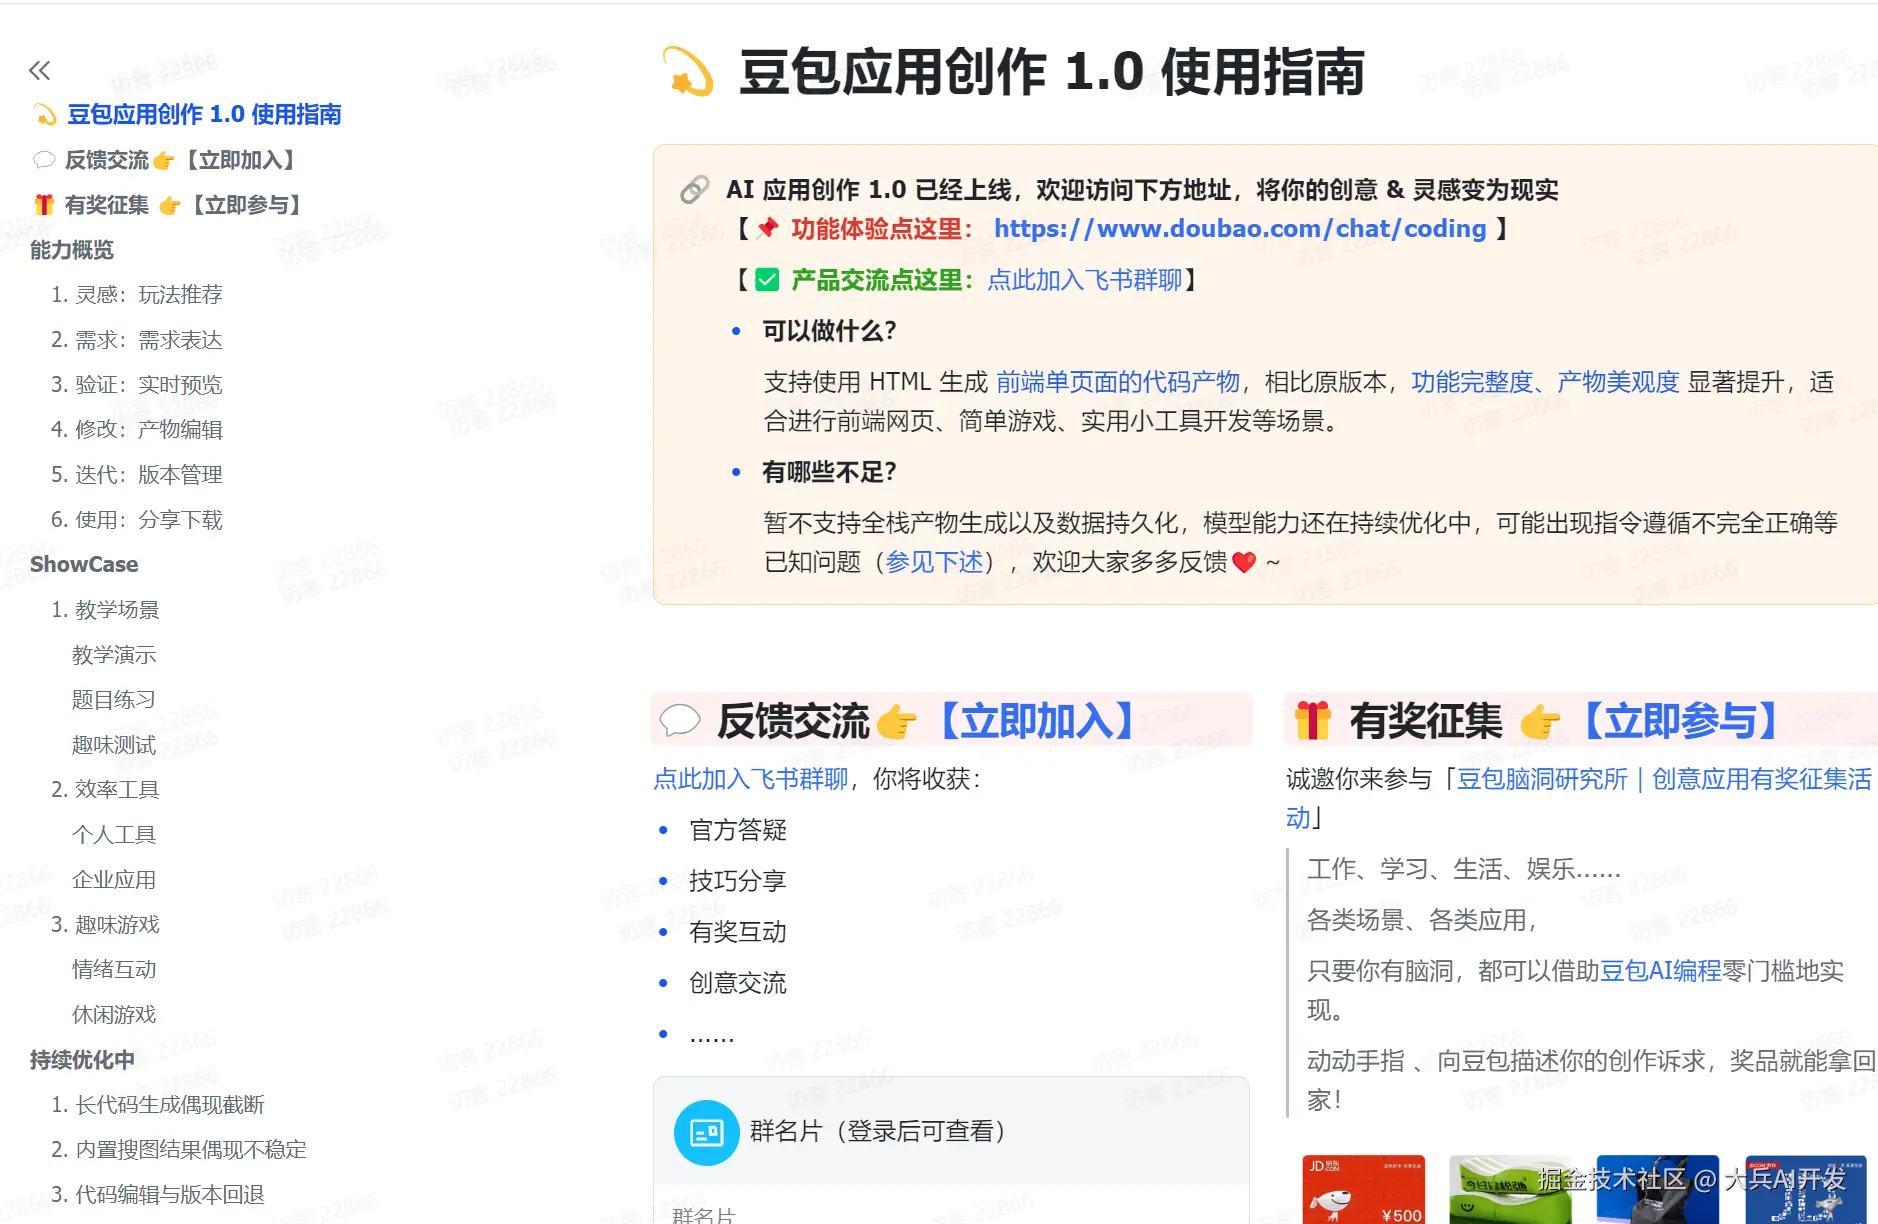
Task: Click the 可以做什么？ bullet heading
Action: [x=829, y=331]
